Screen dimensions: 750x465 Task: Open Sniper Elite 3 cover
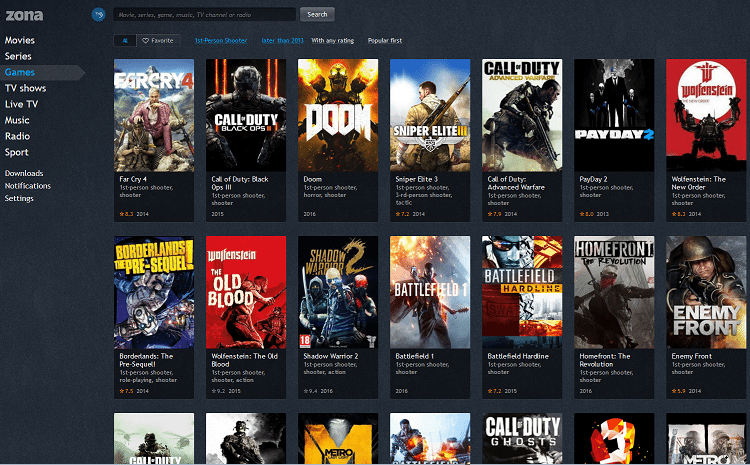(x=430, y=115)
